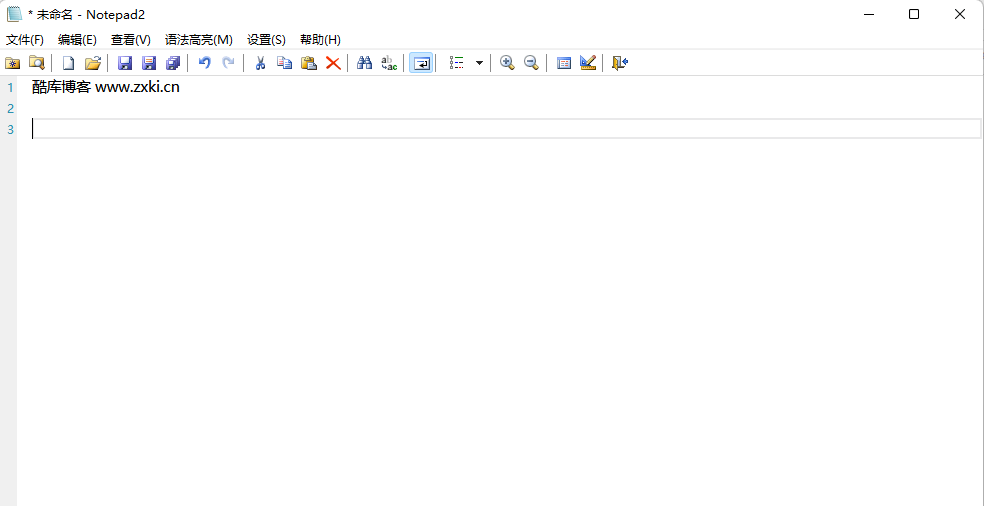
Task: Click the Save As floppy icon
Action: point(149,63)
